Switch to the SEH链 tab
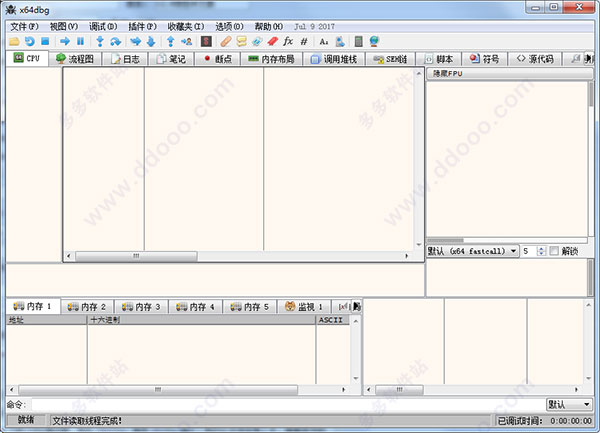600x433 pixels. pyautogui.click(x=390, y=59)
